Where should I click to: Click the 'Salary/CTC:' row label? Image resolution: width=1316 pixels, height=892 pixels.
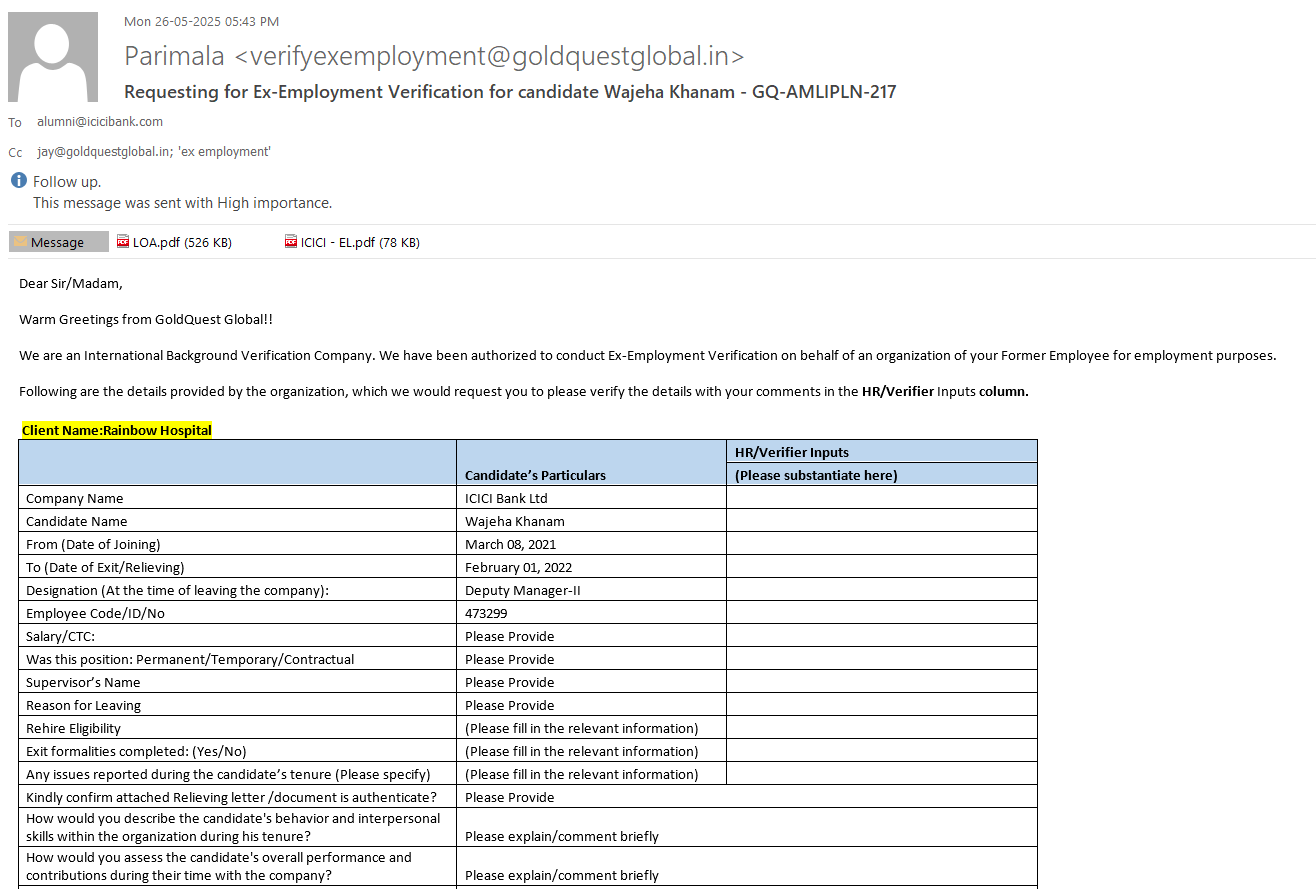pyautogui.click(x=60, y=636)
